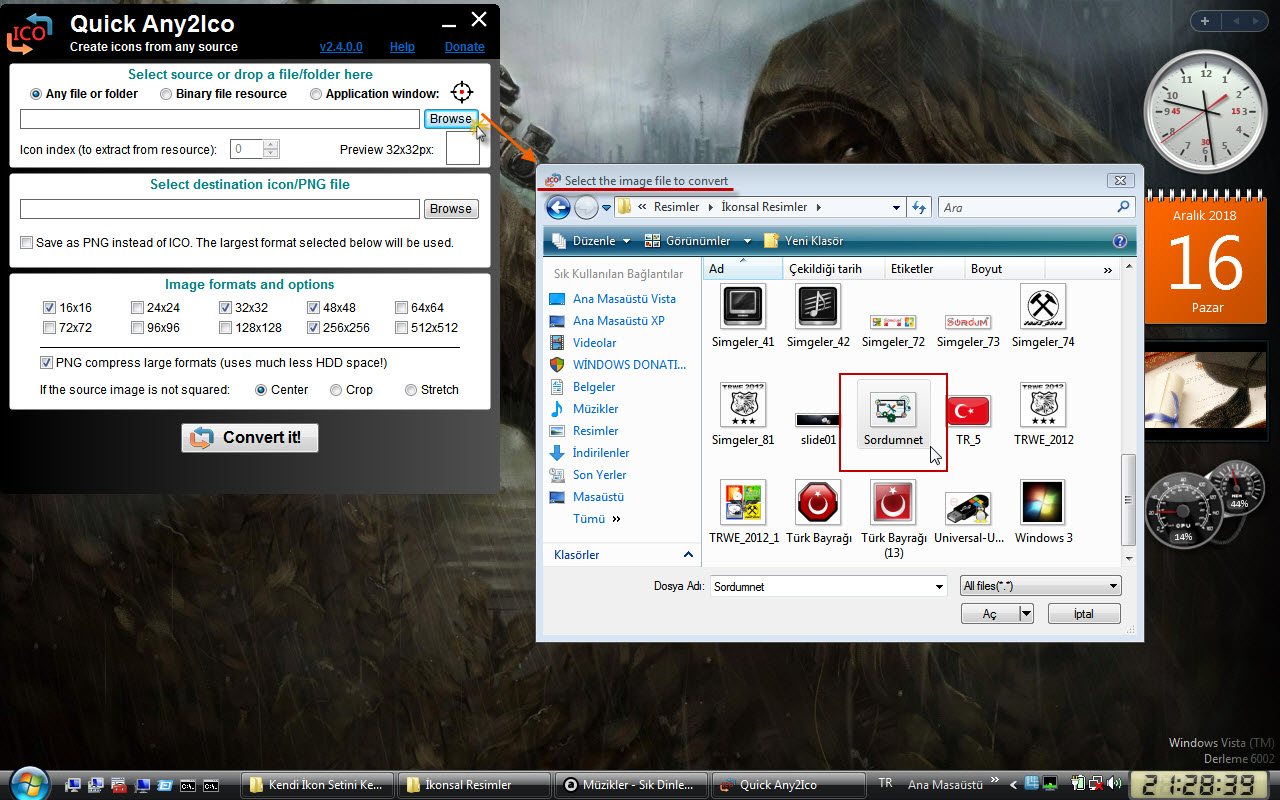Viewport: 1280px width, 800px height.
Task: Click the destination Browse button
Action: pyautogui.click(x=451, y=209)
